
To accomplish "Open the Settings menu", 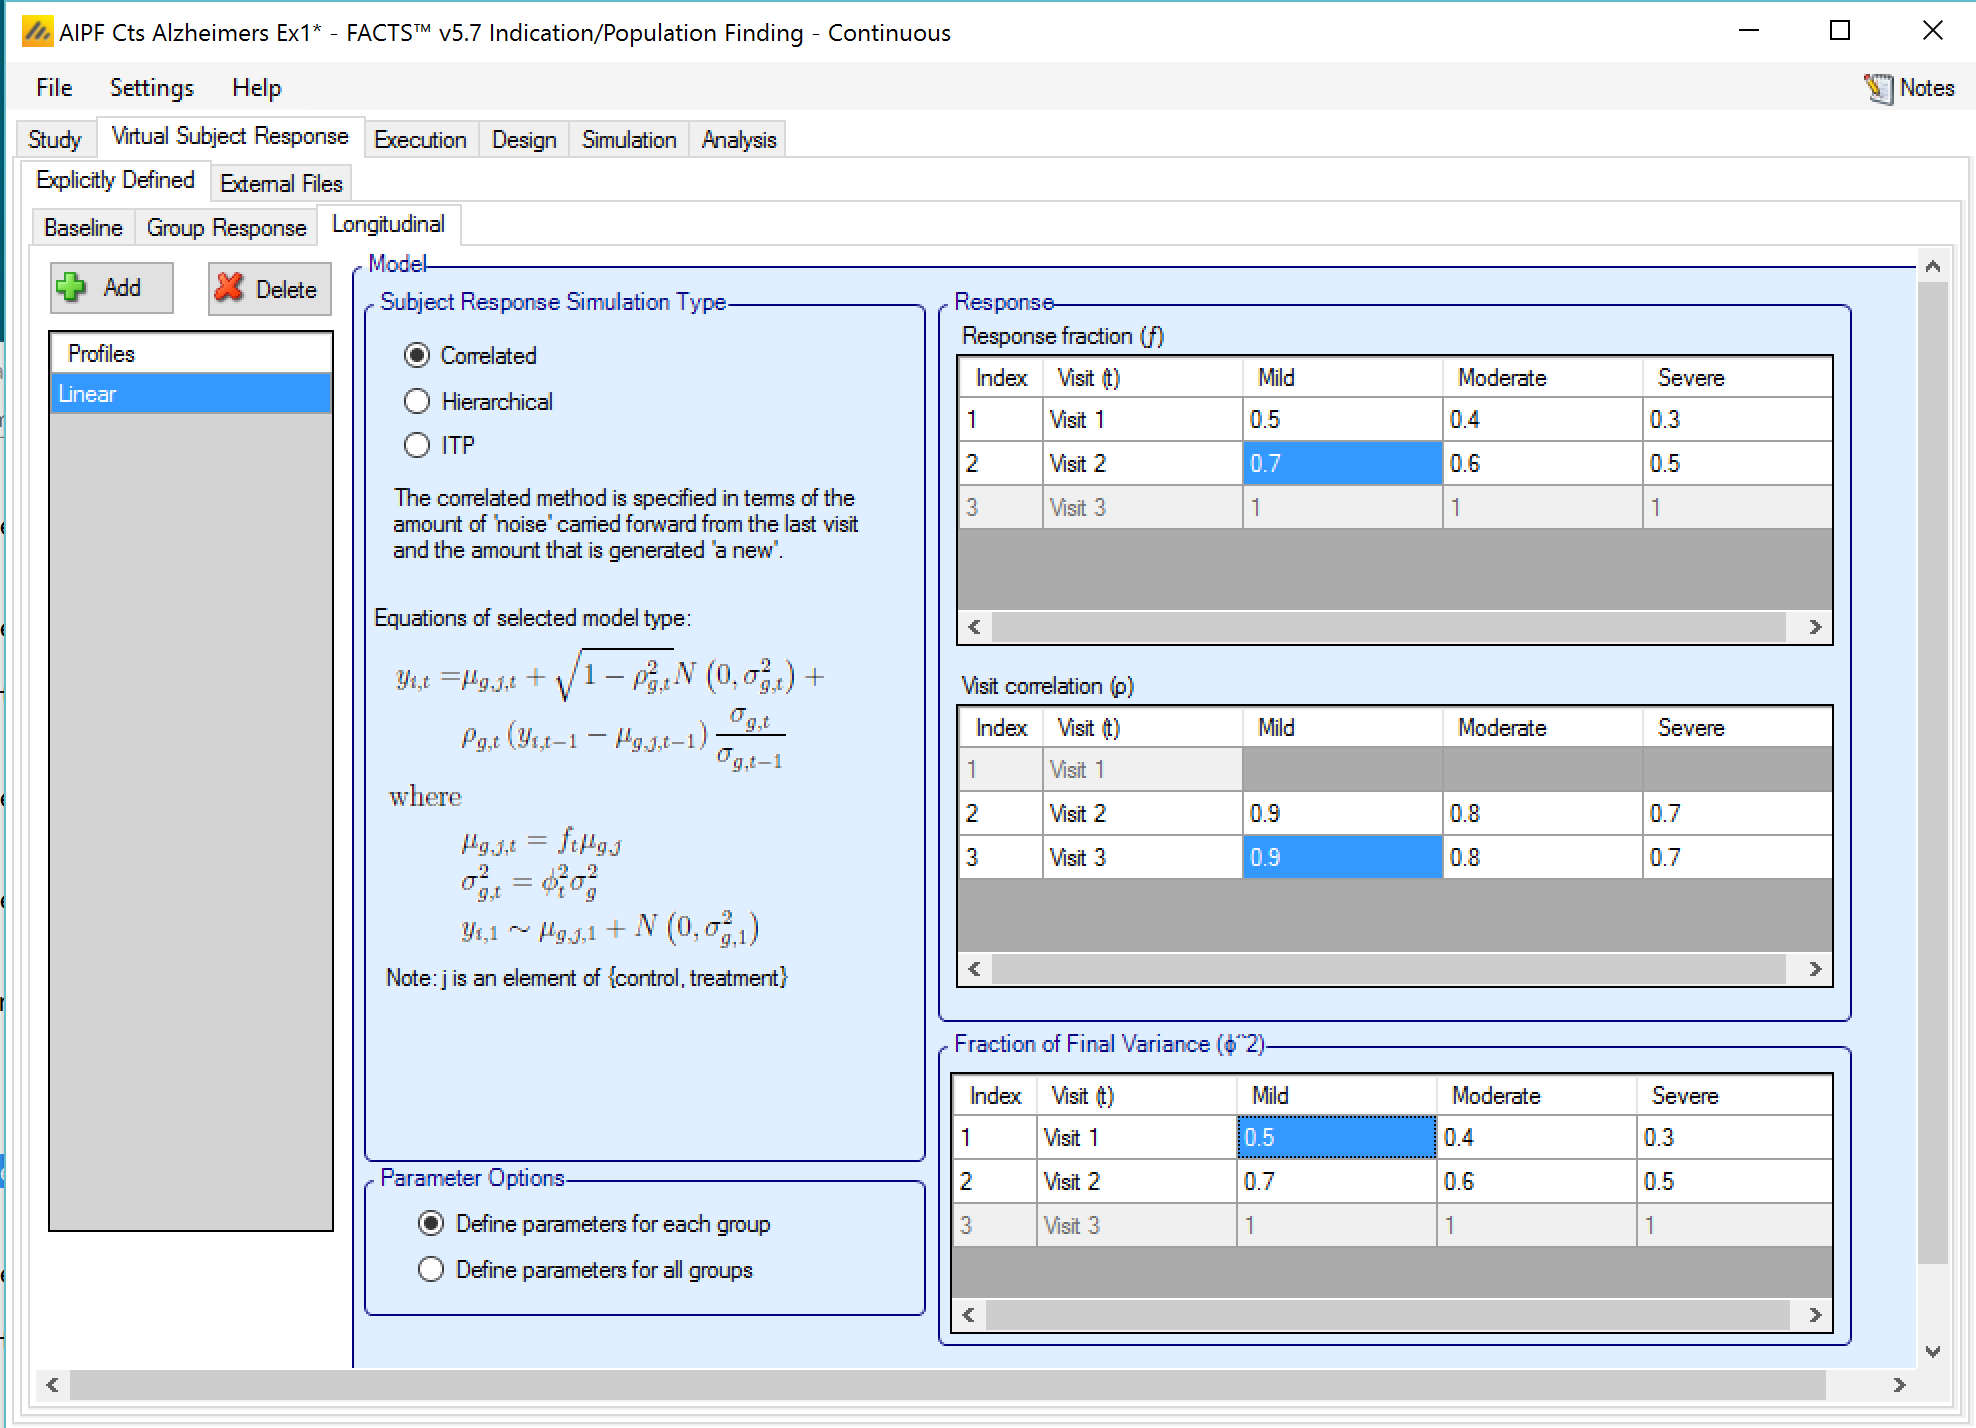I will click(x=151, y=88).
